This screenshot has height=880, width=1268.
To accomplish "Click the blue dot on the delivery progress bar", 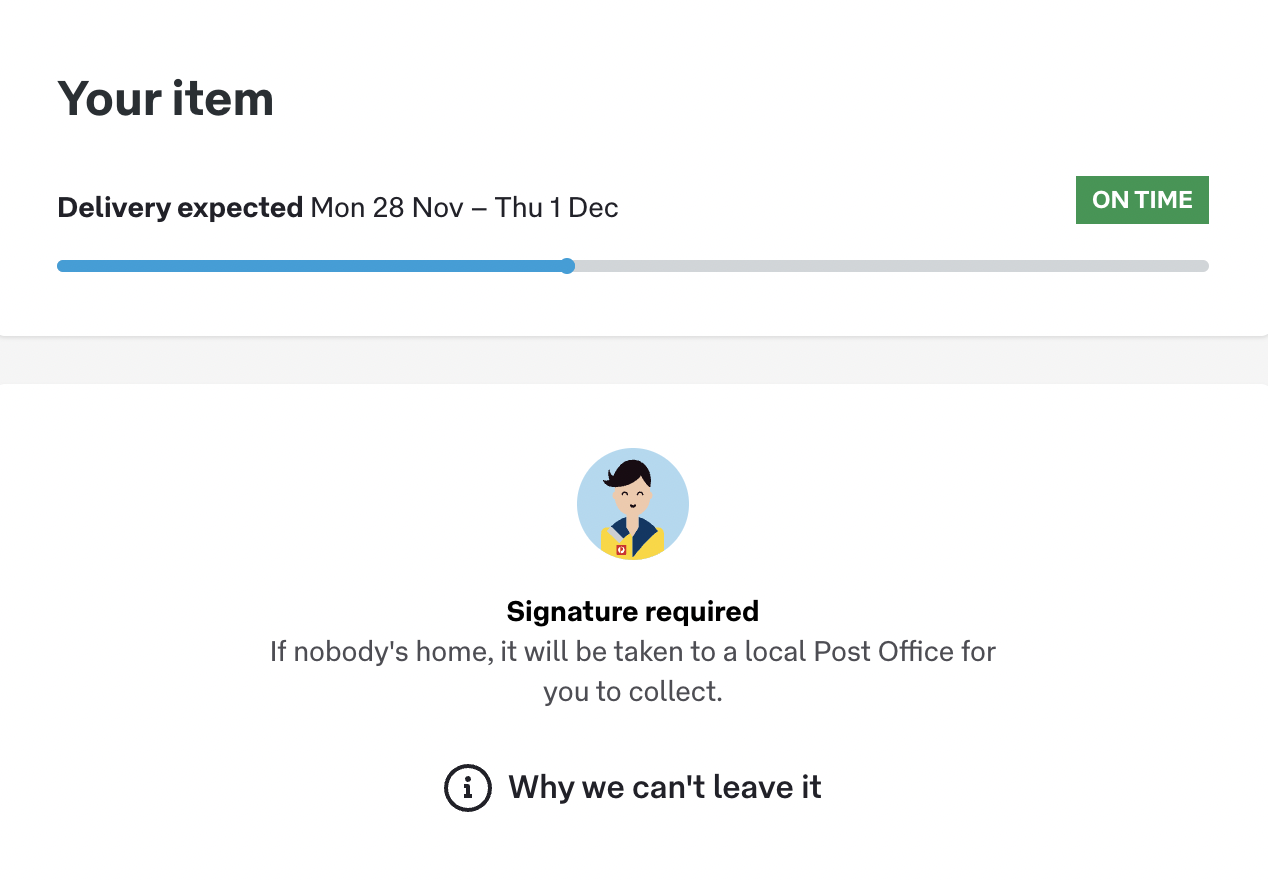I will point(567,266).
